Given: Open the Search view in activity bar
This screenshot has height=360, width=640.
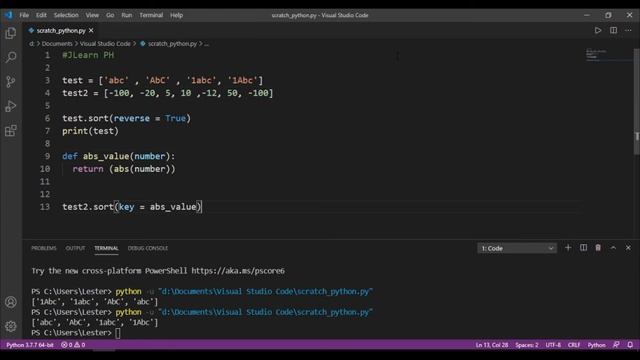Looking at the screenshot, I should [x=11, y=57].
